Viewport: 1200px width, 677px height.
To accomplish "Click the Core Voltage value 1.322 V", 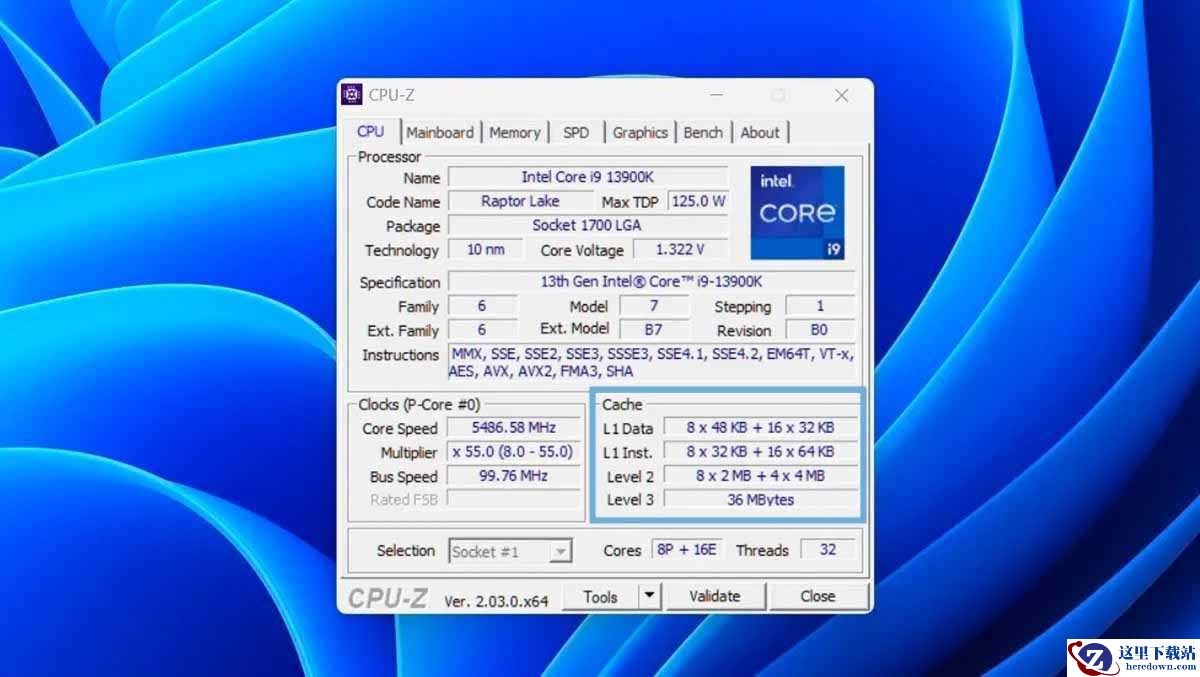I will pos(680,249).
